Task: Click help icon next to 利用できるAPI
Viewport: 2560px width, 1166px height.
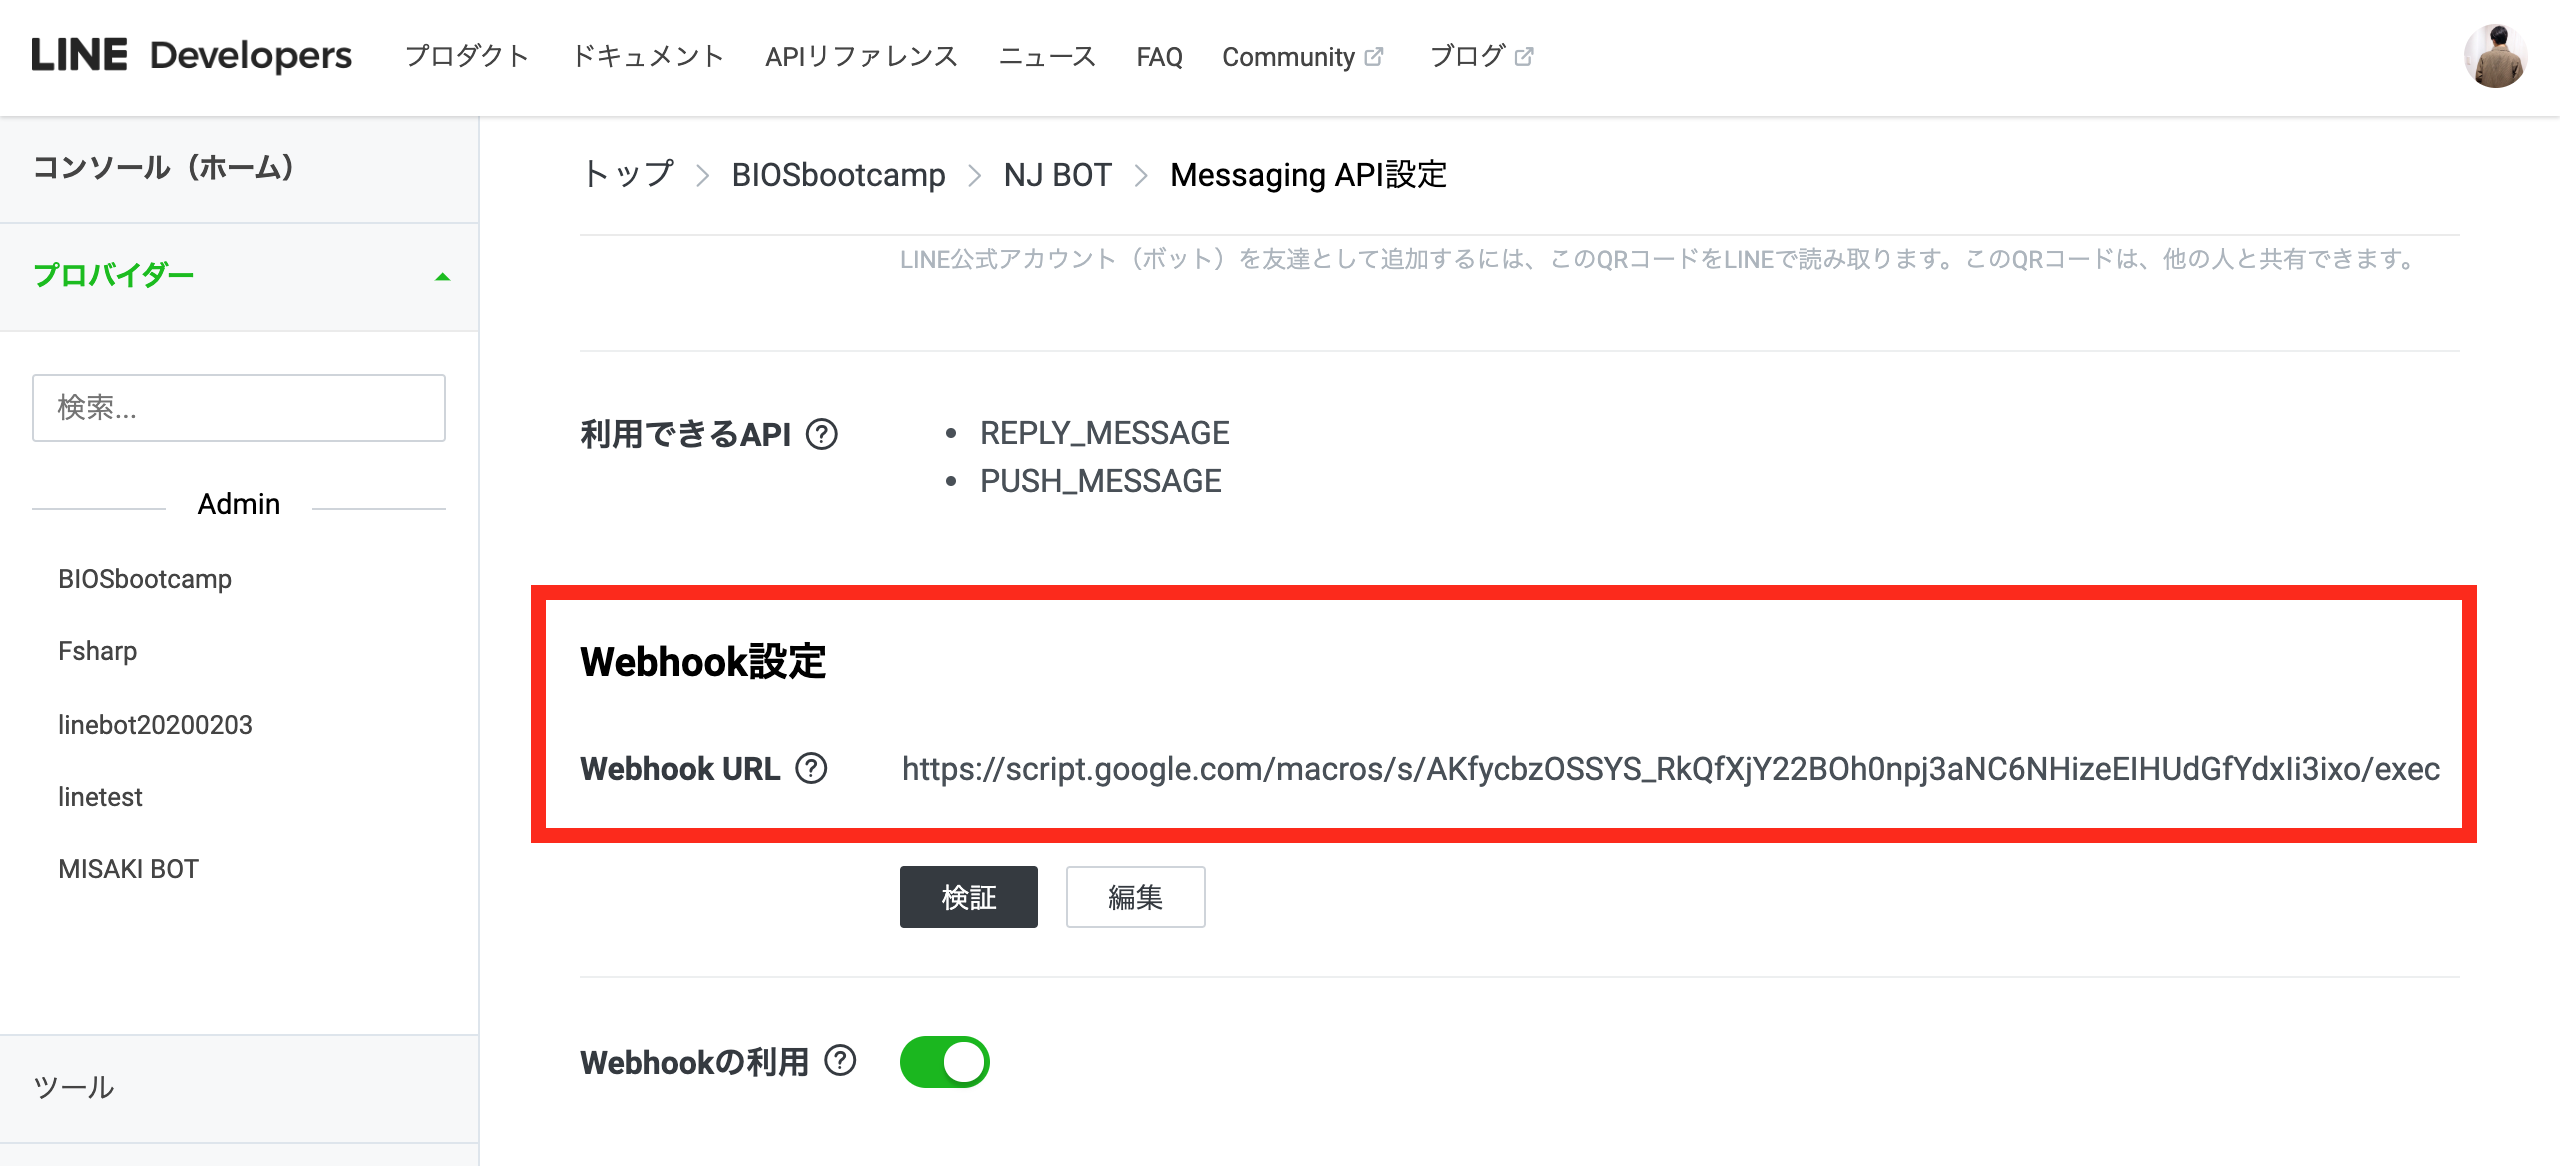Action: tap(822, 435)
